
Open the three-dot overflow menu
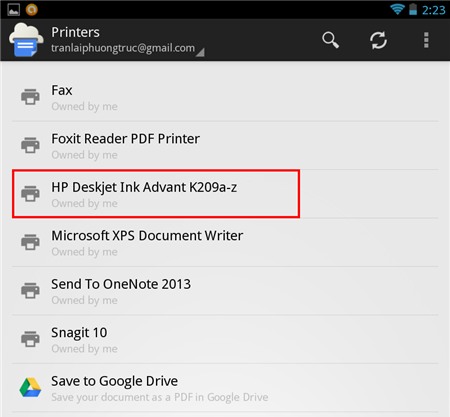tap(426, 40)
